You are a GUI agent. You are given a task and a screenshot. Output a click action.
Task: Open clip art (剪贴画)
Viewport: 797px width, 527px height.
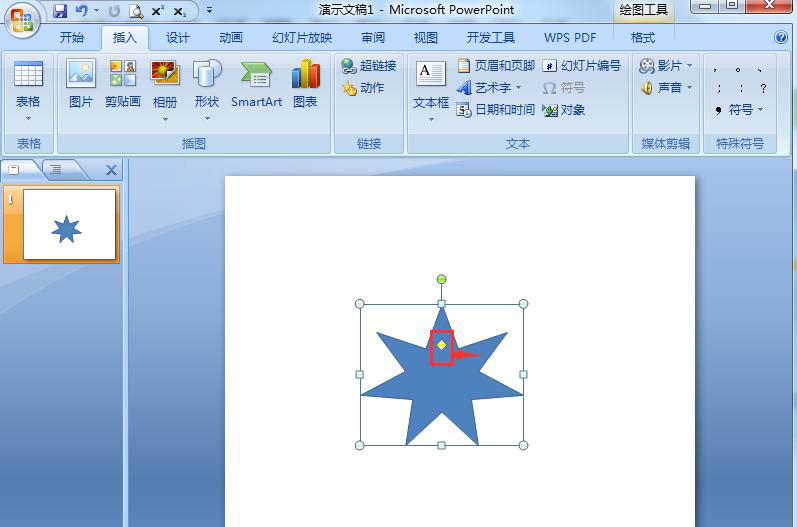pos(123,84)
